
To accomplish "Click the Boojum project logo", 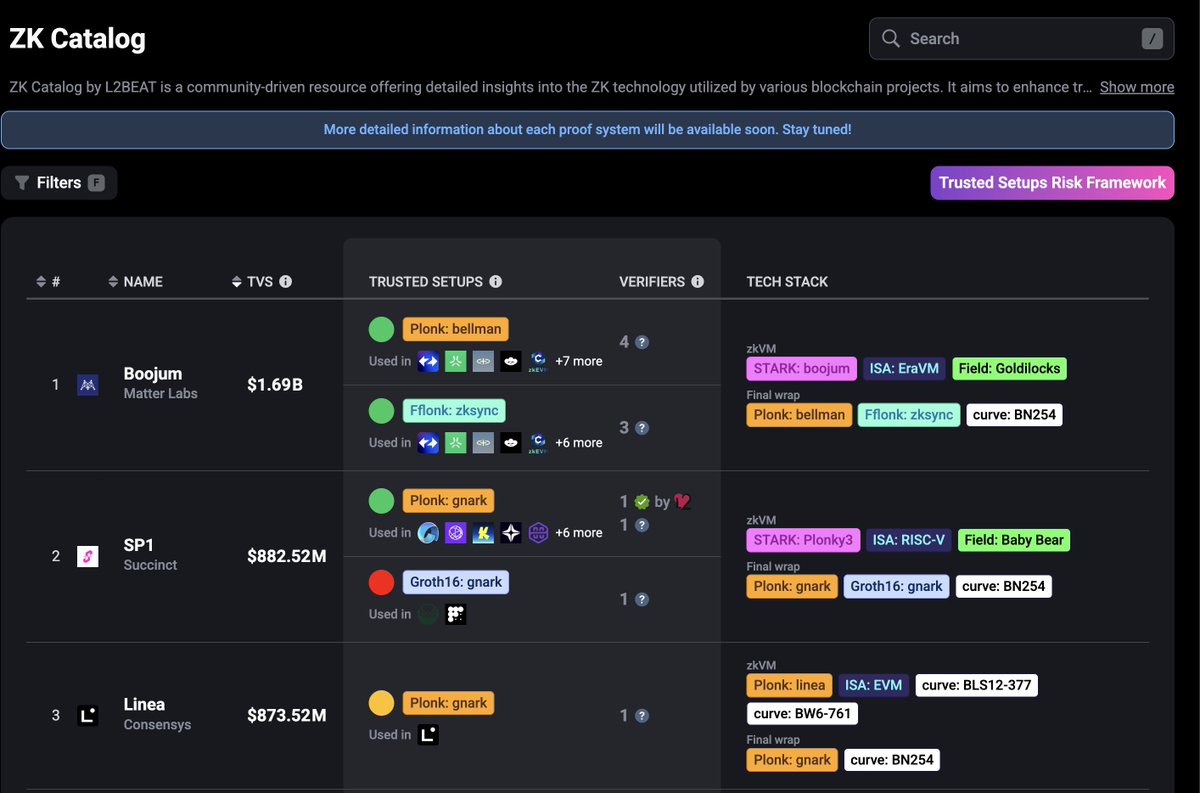I will click(88, 384).
